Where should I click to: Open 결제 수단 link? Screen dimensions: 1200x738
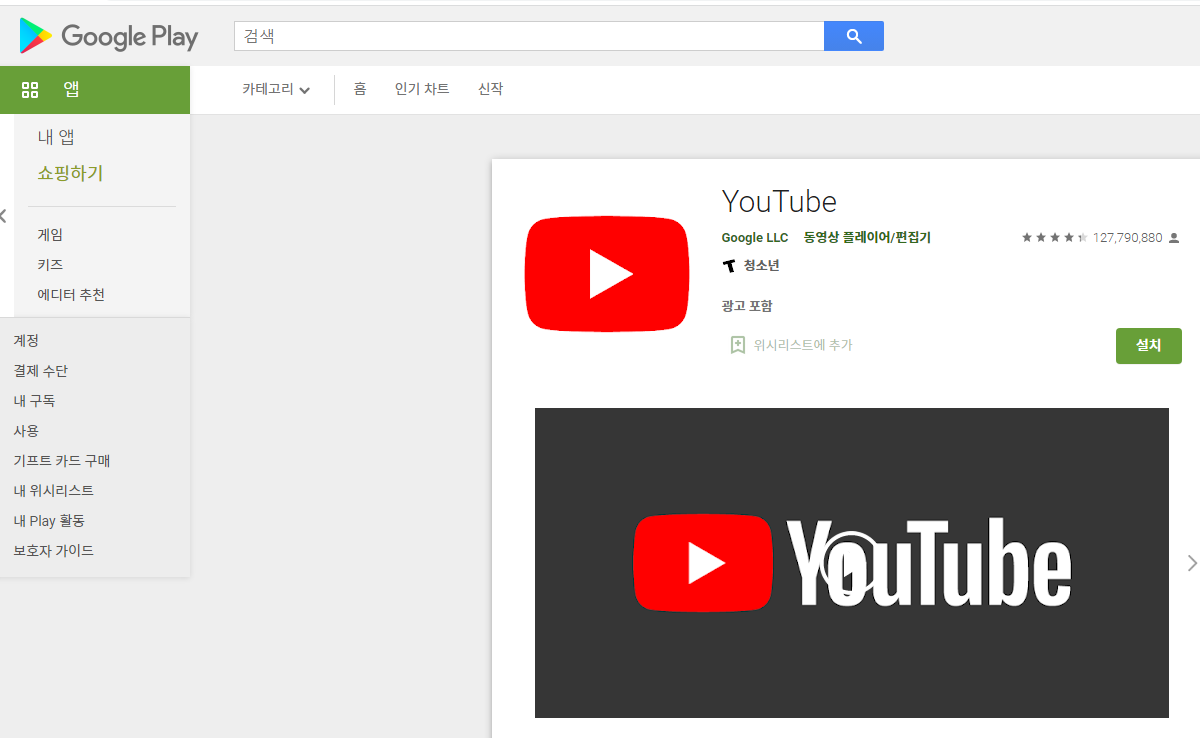(x=41, y=371)
